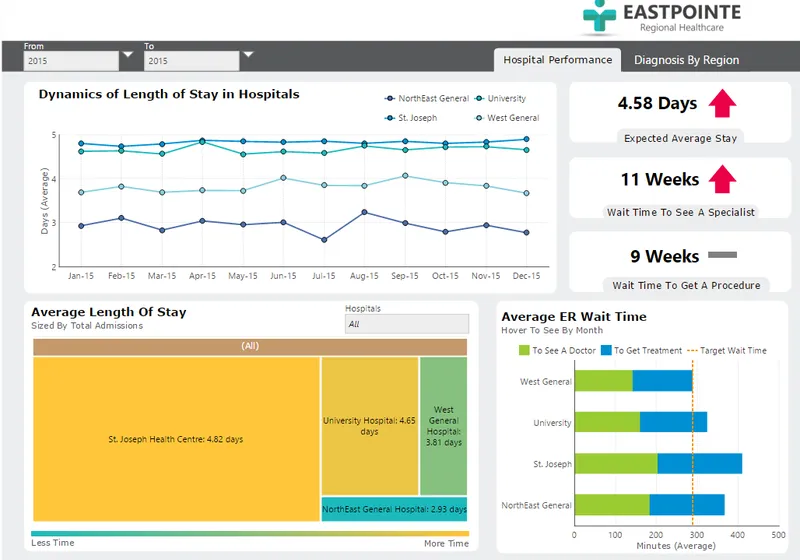Click Dec-15 axis label
This screenshot has height=560, width=800.
coord(526,276)
